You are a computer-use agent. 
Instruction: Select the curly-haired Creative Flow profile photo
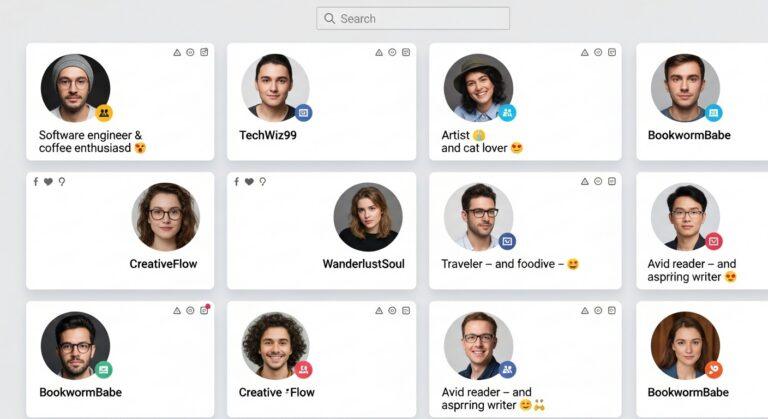[x=275, y=345]
